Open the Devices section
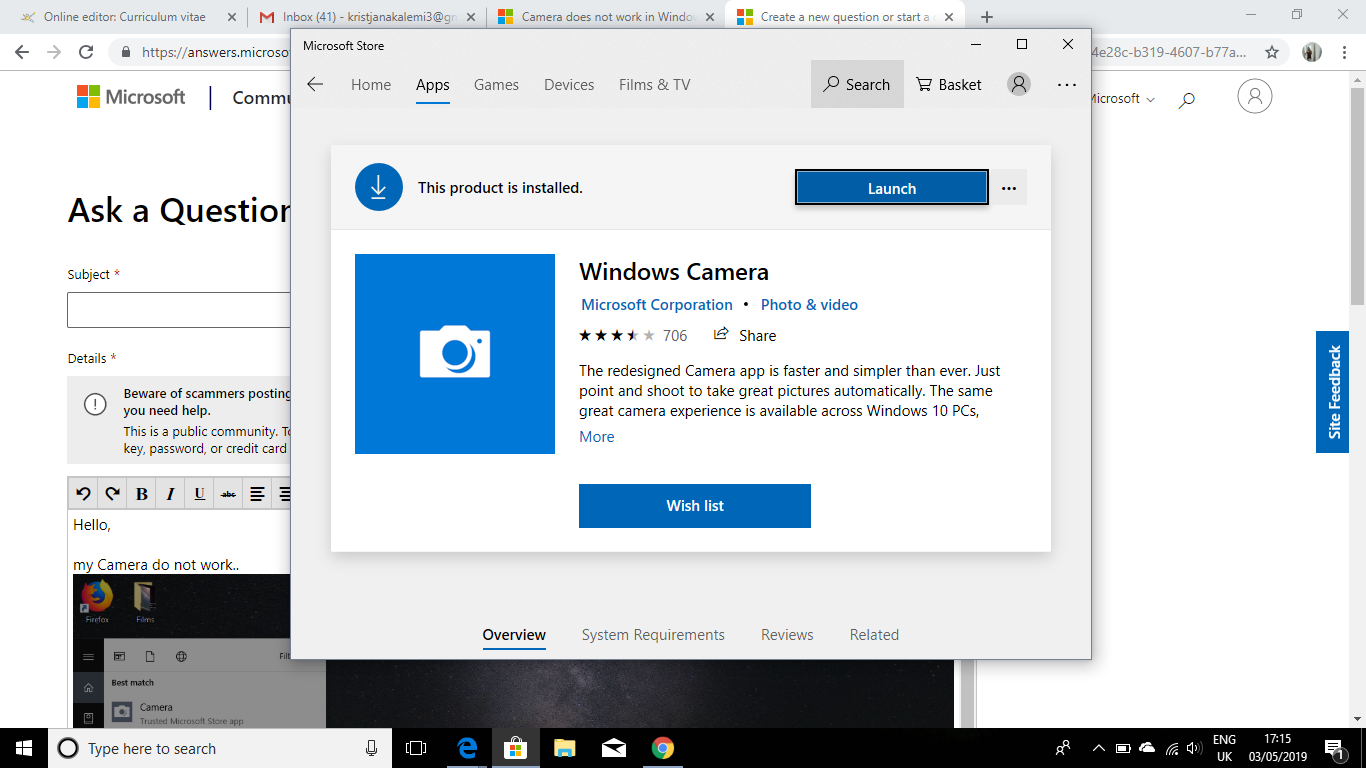 [x=569, y=85]
